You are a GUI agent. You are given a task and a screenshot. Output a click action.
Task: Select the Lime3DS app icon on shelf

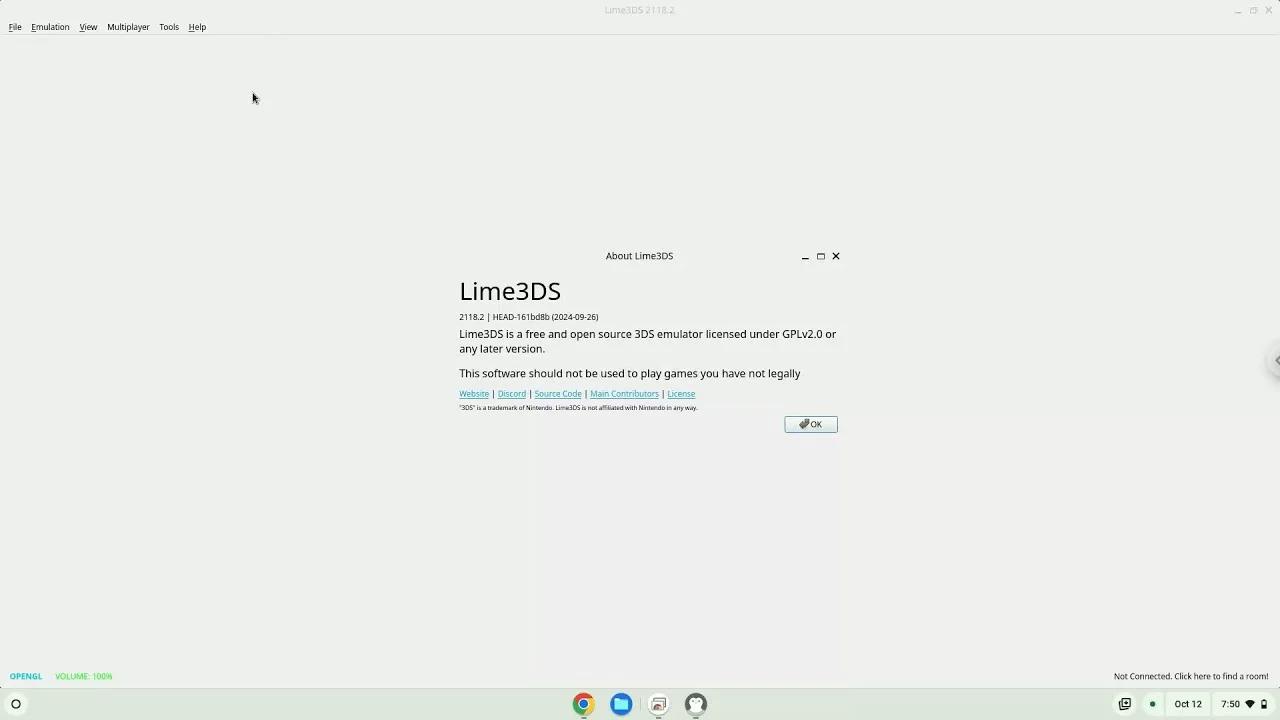coord(659,704)
